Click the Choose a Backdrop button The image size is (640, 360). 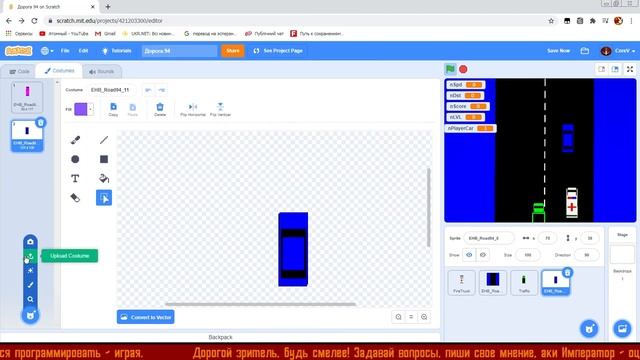[x=622, y=328]
